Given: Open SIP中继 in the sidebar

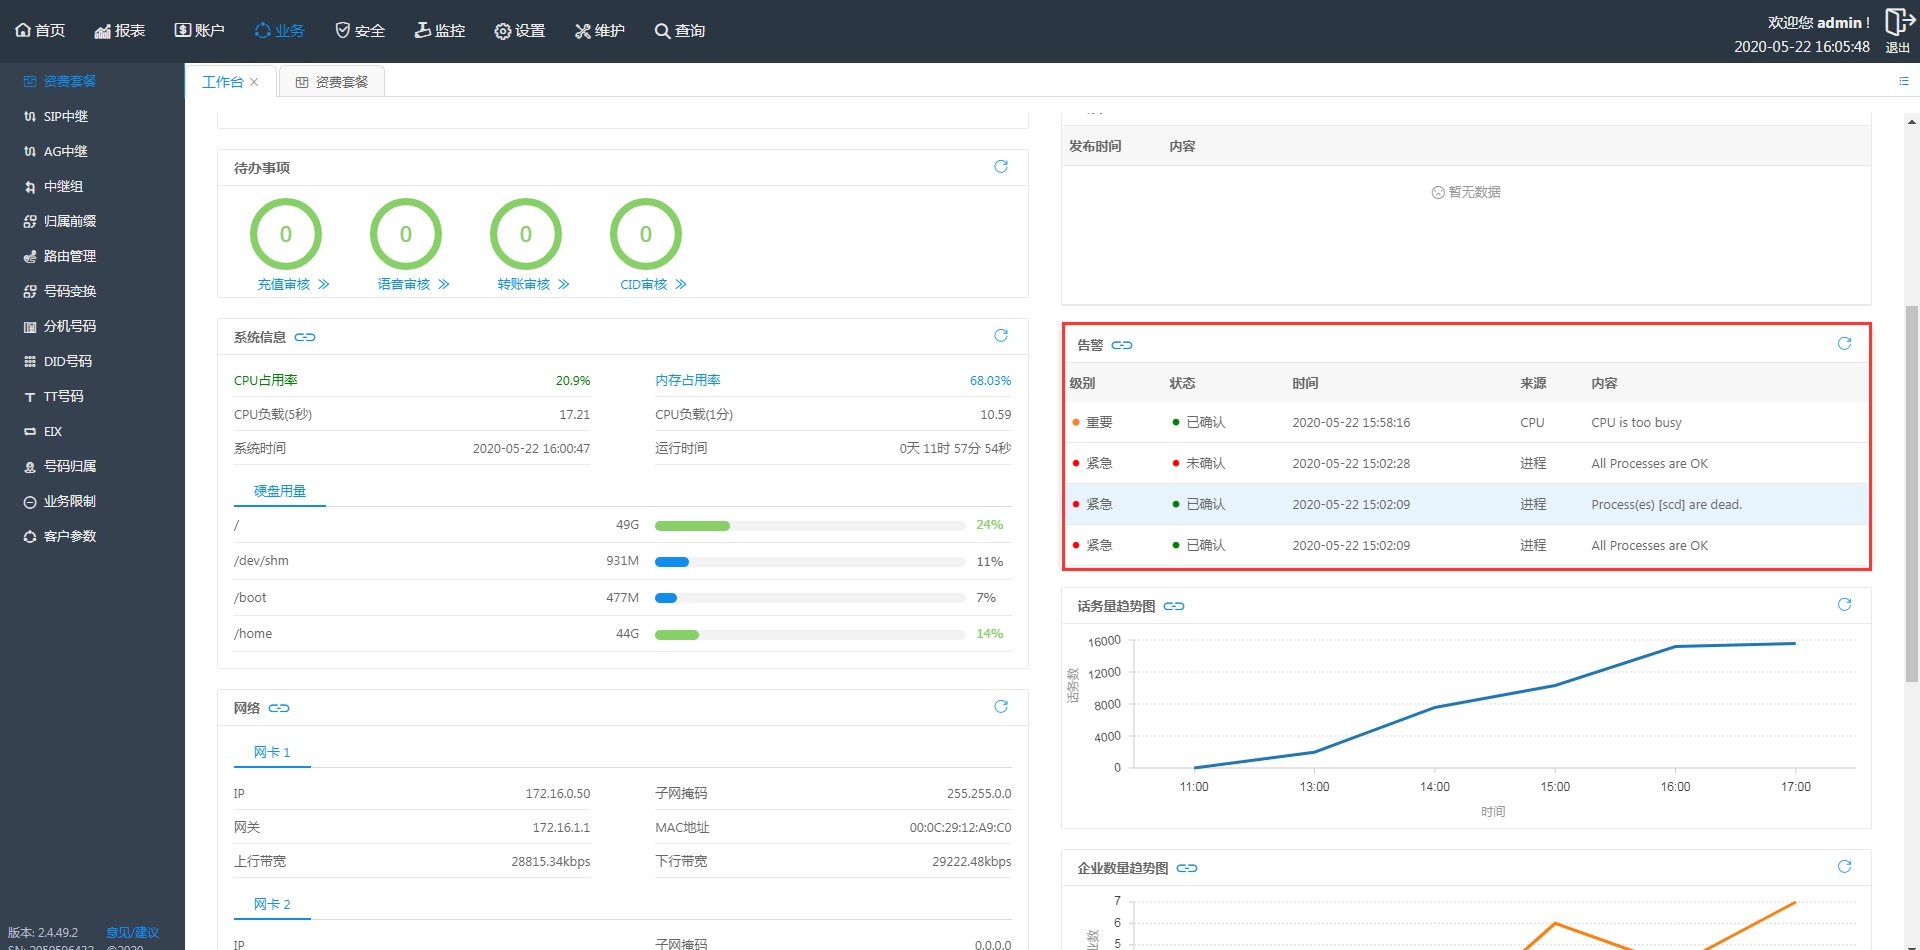Looking at the screenshot, I should pyautogui.click(x=66, y=117).
